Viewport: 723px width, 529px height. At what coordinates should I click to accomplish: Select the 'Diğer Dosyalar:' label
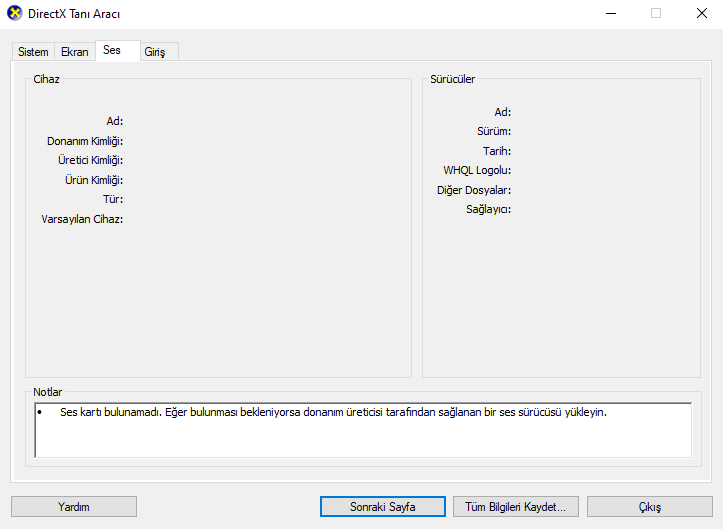[474, 190]
